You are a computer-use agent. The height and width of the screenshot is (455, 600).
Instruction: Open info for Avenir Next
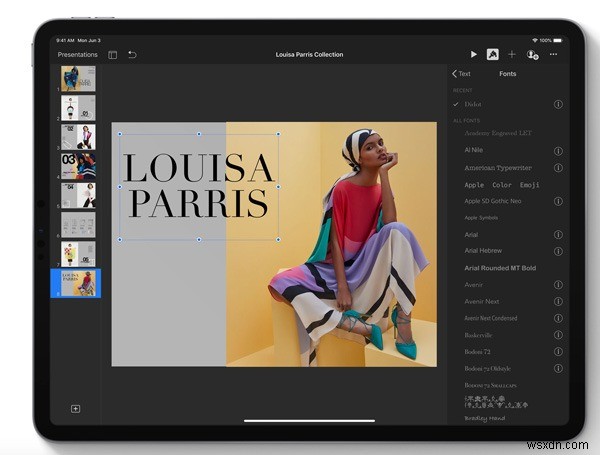558,302
